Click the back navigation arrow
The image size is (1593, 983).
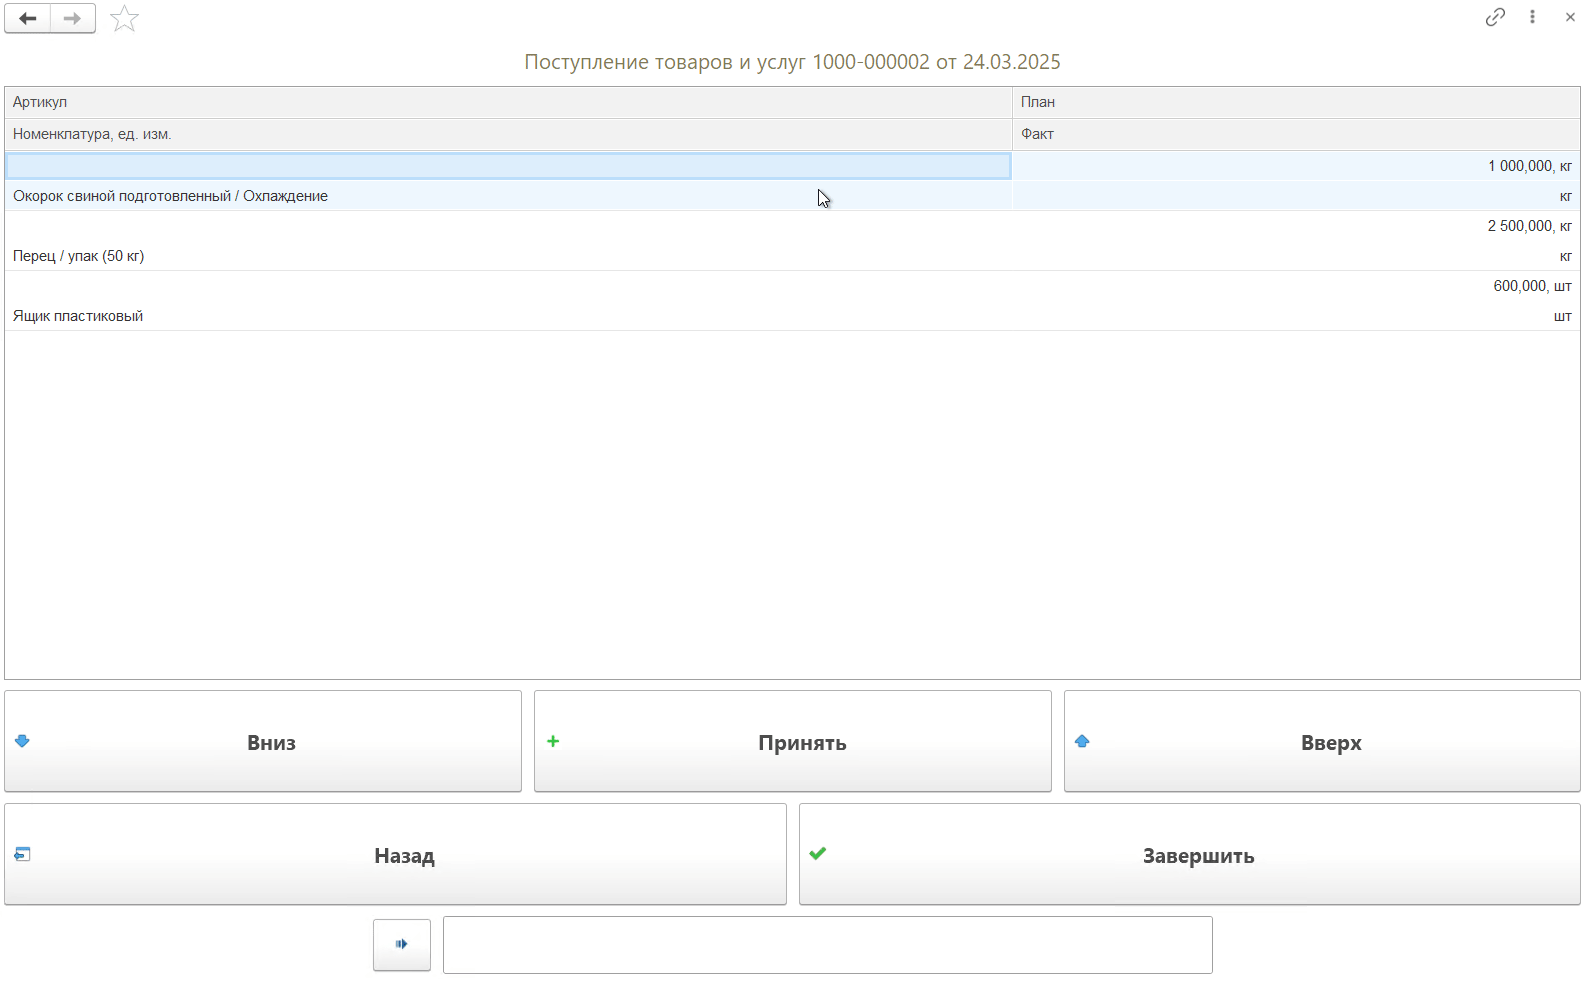[x=27, y=18]
